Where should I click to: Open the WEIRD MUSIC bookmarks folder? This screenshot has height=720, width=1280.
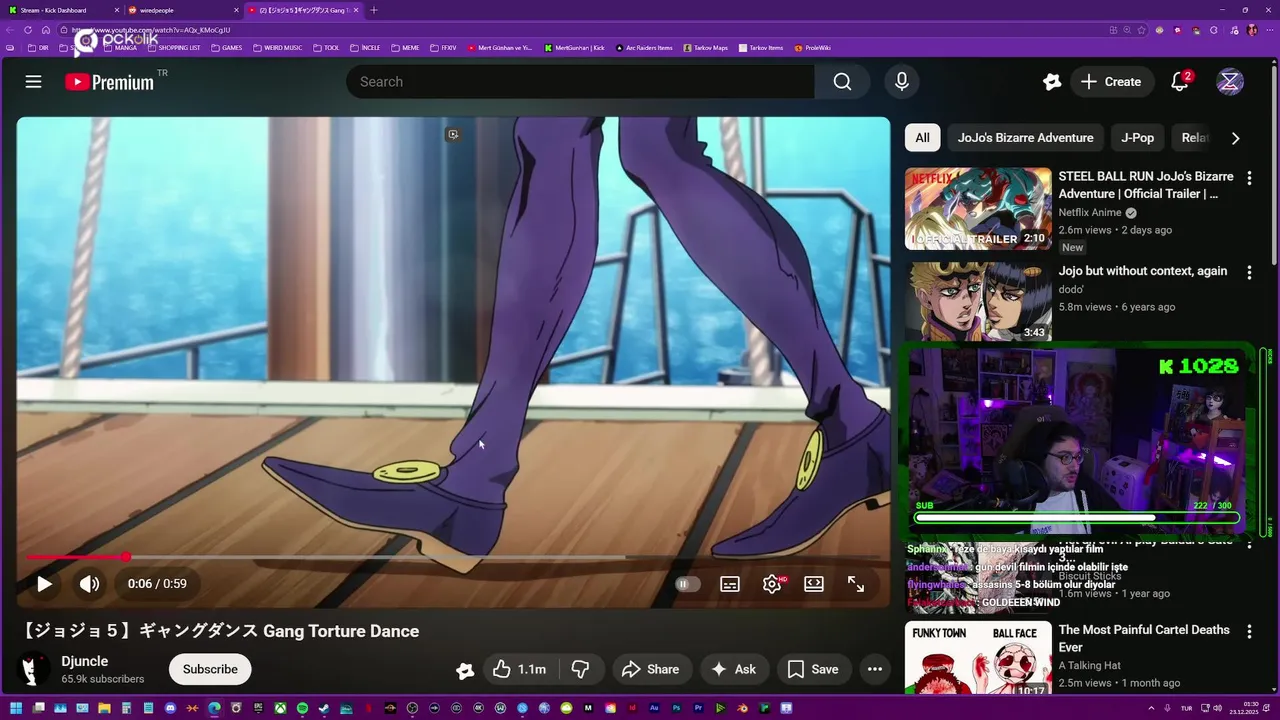tap(277, 47)
